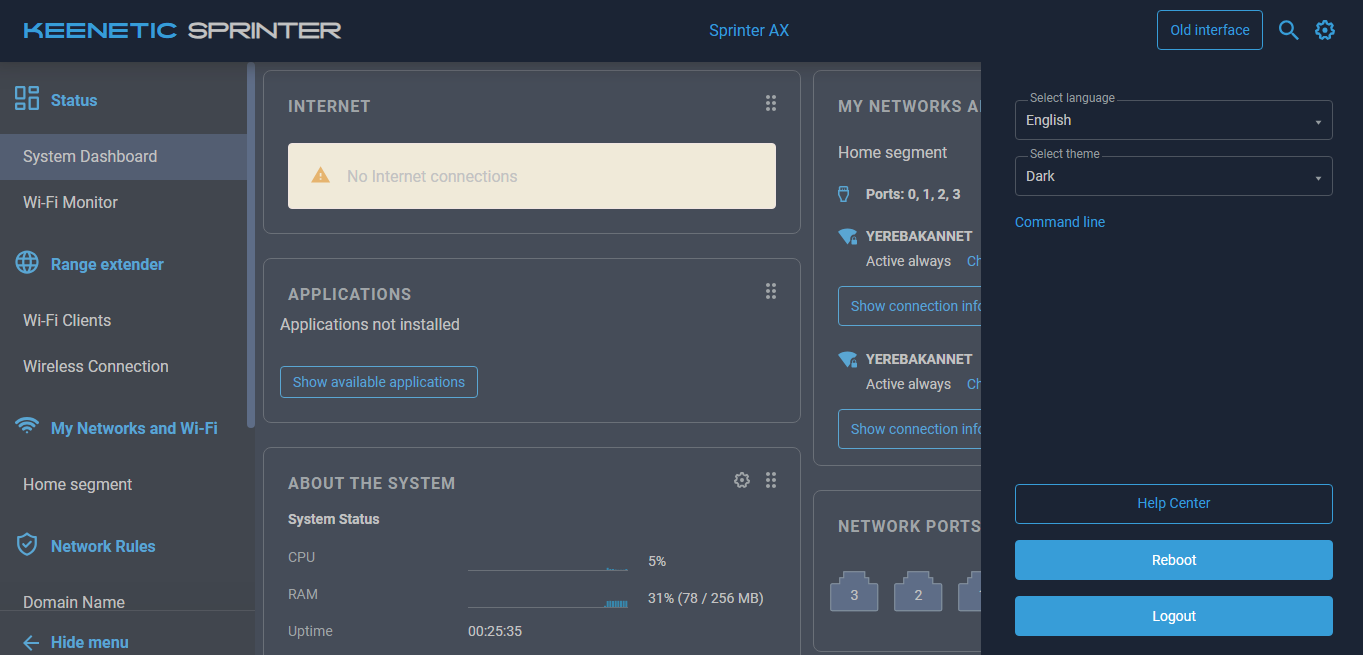Select My Networks and Wi-Fi section header
Screen dimensions: 1363x655
point(134,428)
